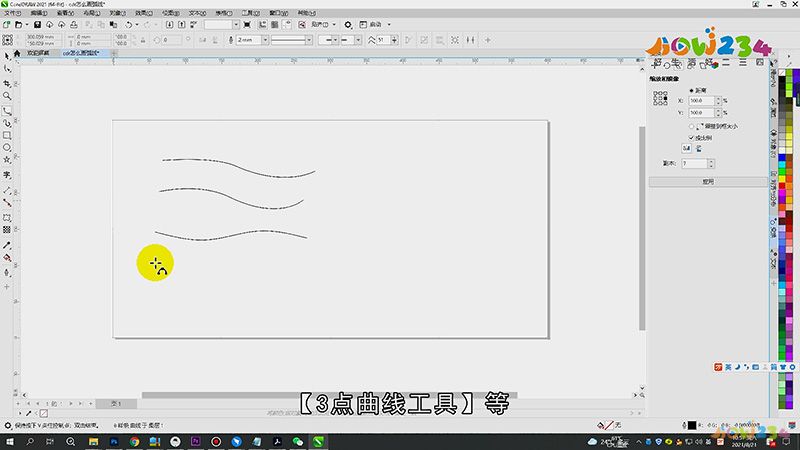Open Chrome from the taskbar

[134, 441]
